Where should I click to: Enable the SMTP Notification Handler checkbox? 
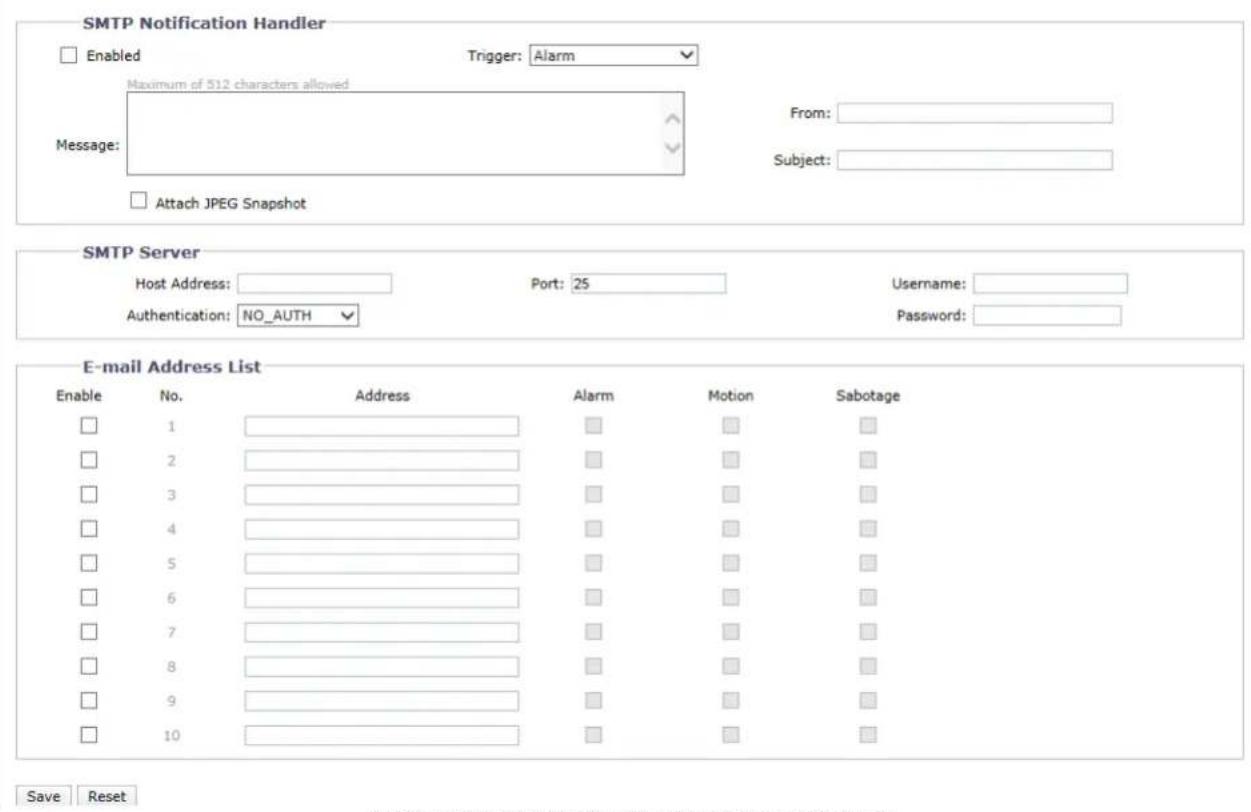(69, 57)
